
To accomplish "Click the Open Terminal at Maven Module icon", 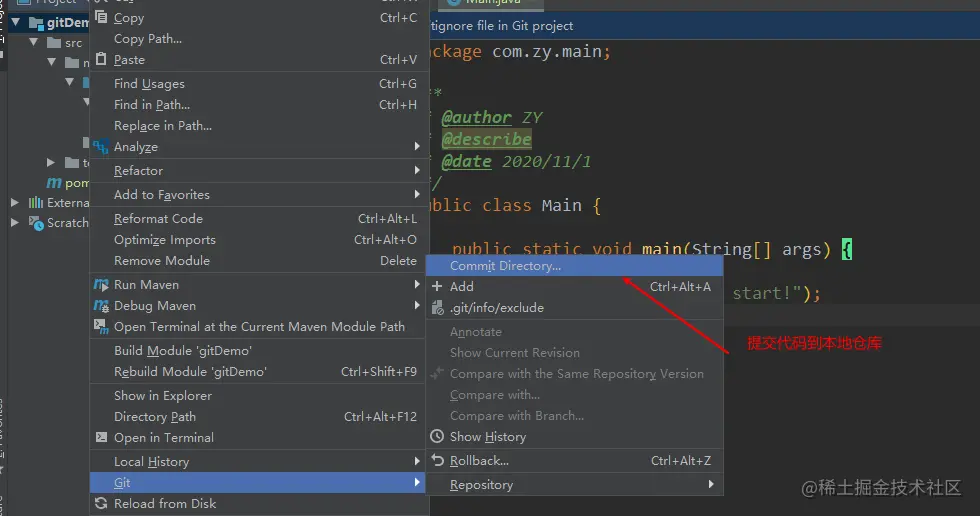I will tap(101, 325).
